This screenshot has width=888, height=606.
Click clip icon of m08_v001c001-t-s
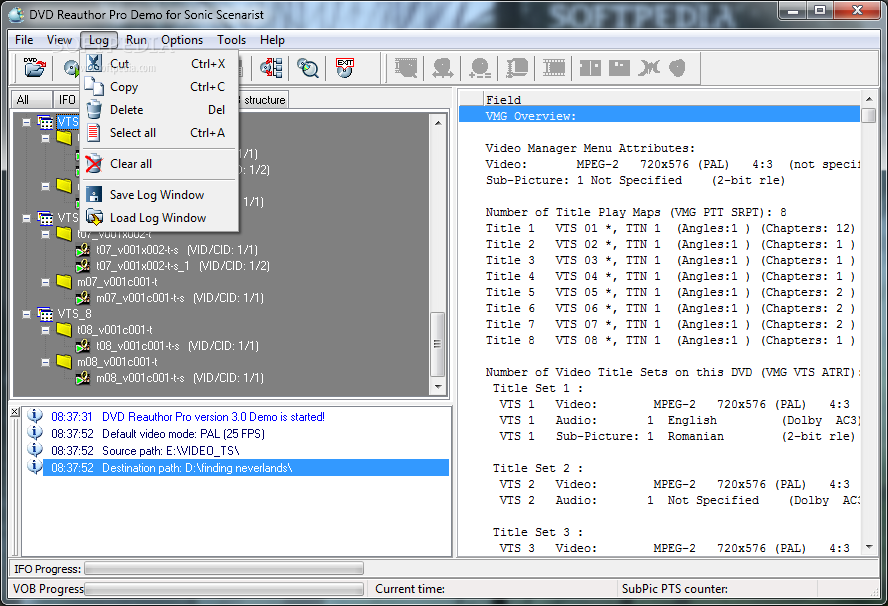point(83,377)
